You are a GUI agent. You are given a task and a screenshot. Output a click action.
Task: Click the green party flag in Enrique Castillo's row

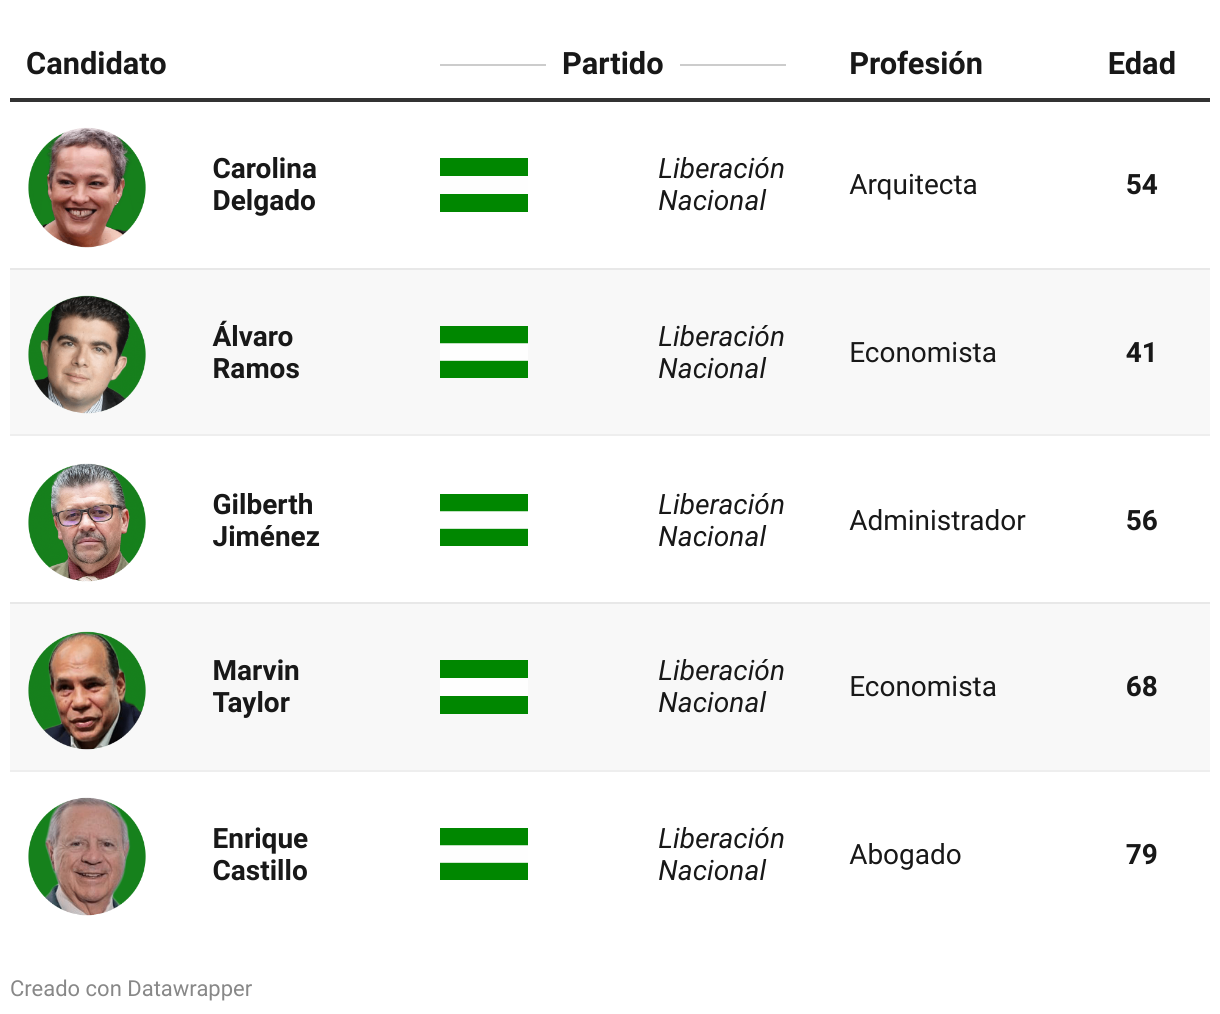[x=484, y=854]
